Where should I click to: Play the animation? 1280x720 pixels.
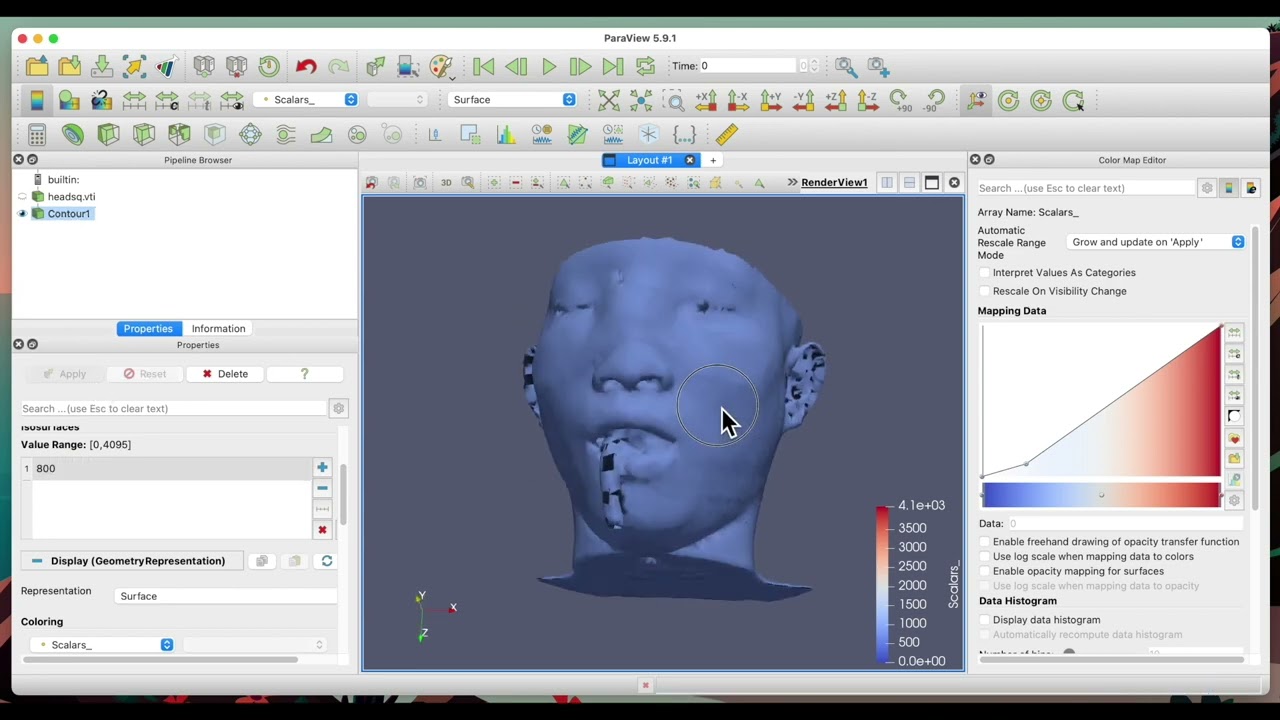549,67
